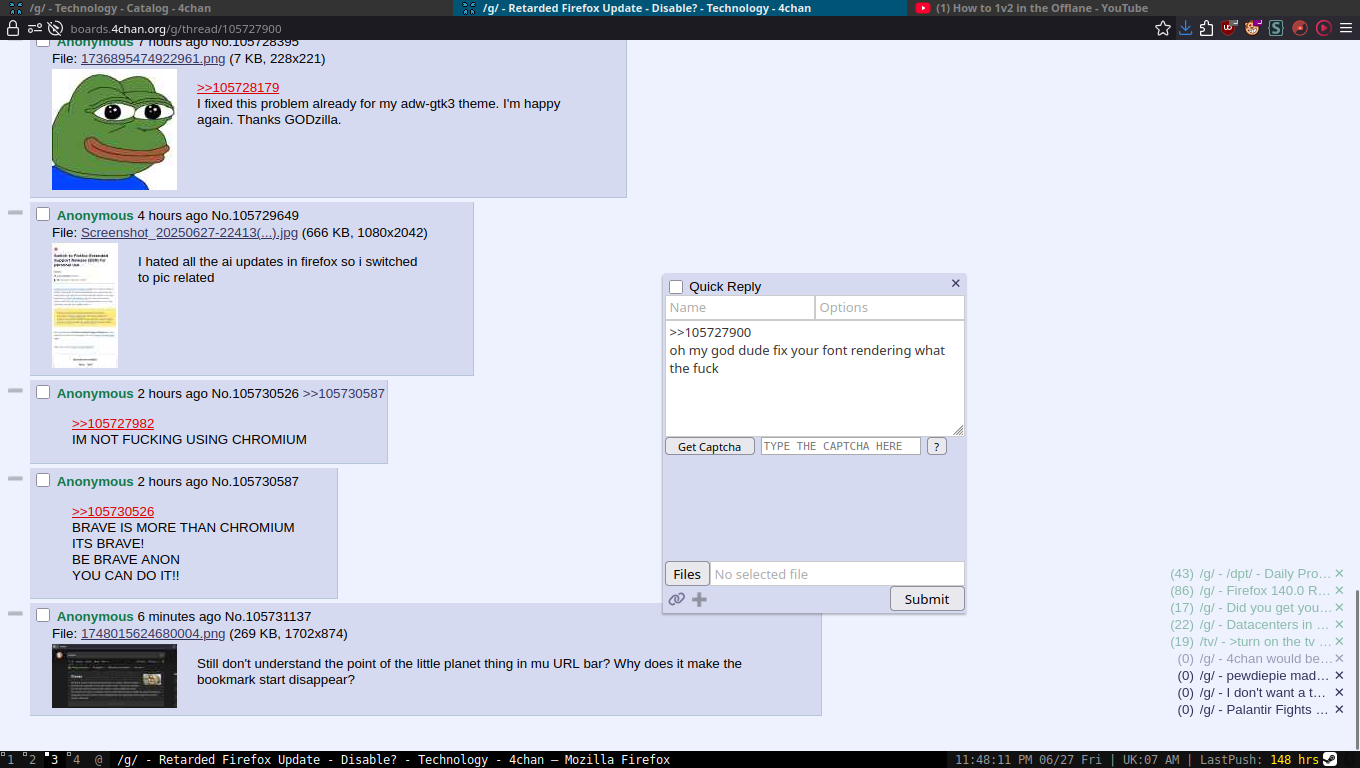The height and width of the screenshot is (768, 1360).
Task: Close the Quick Reply window
Action: click(955, 284)
